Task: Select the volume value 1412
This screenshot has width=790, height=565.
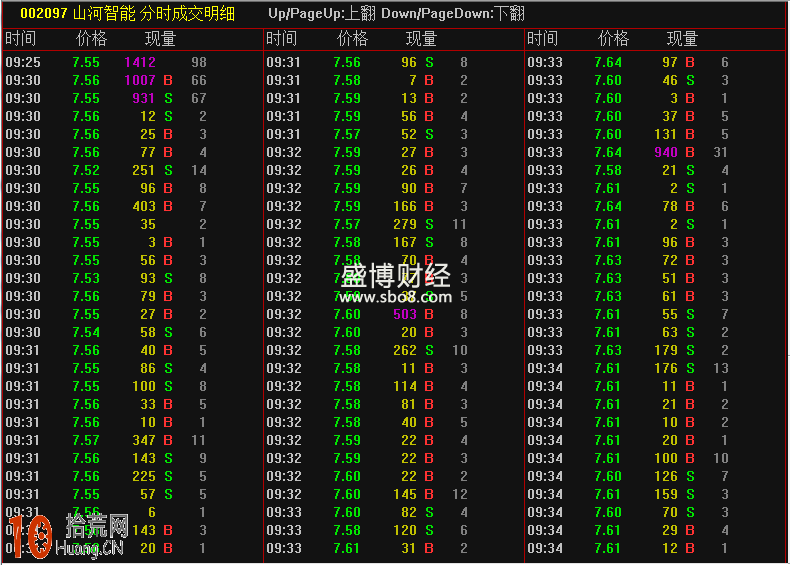Action: tap(140, 62)
